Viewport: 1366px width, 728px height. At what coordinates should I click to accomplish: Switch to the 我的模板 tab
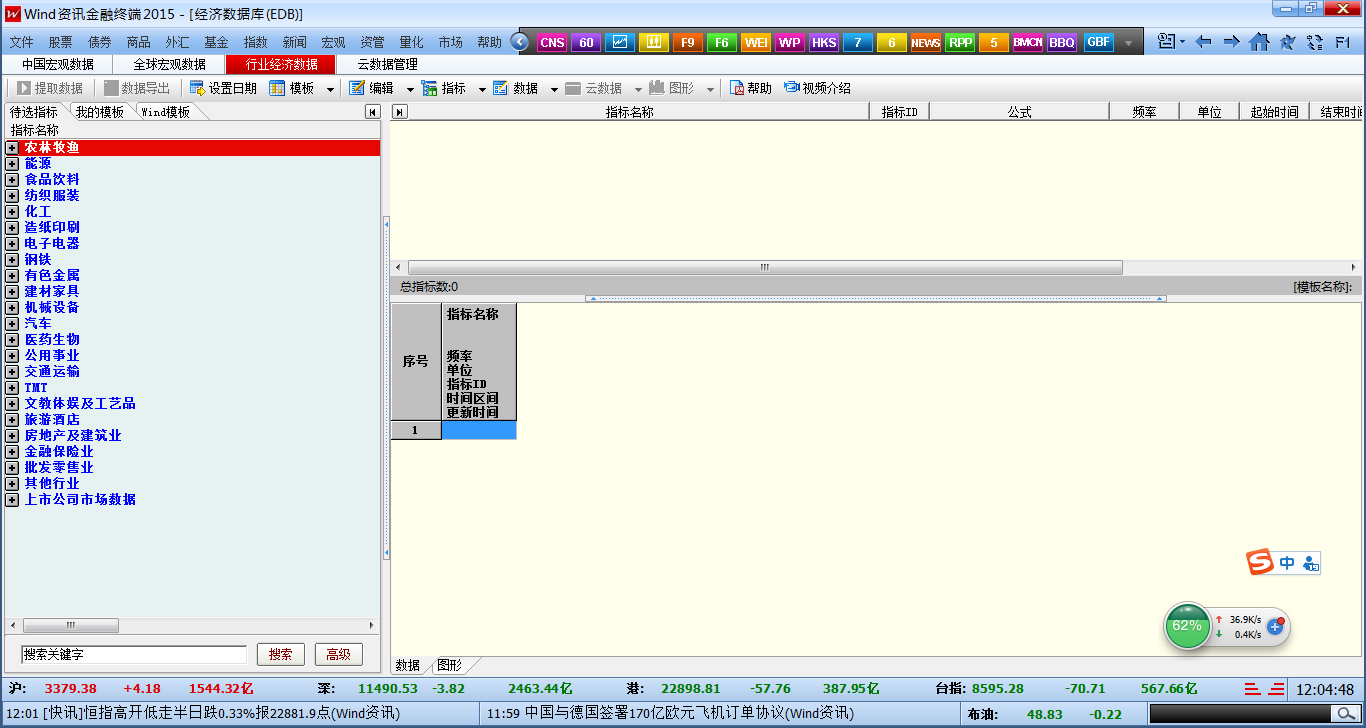(100, 112)
